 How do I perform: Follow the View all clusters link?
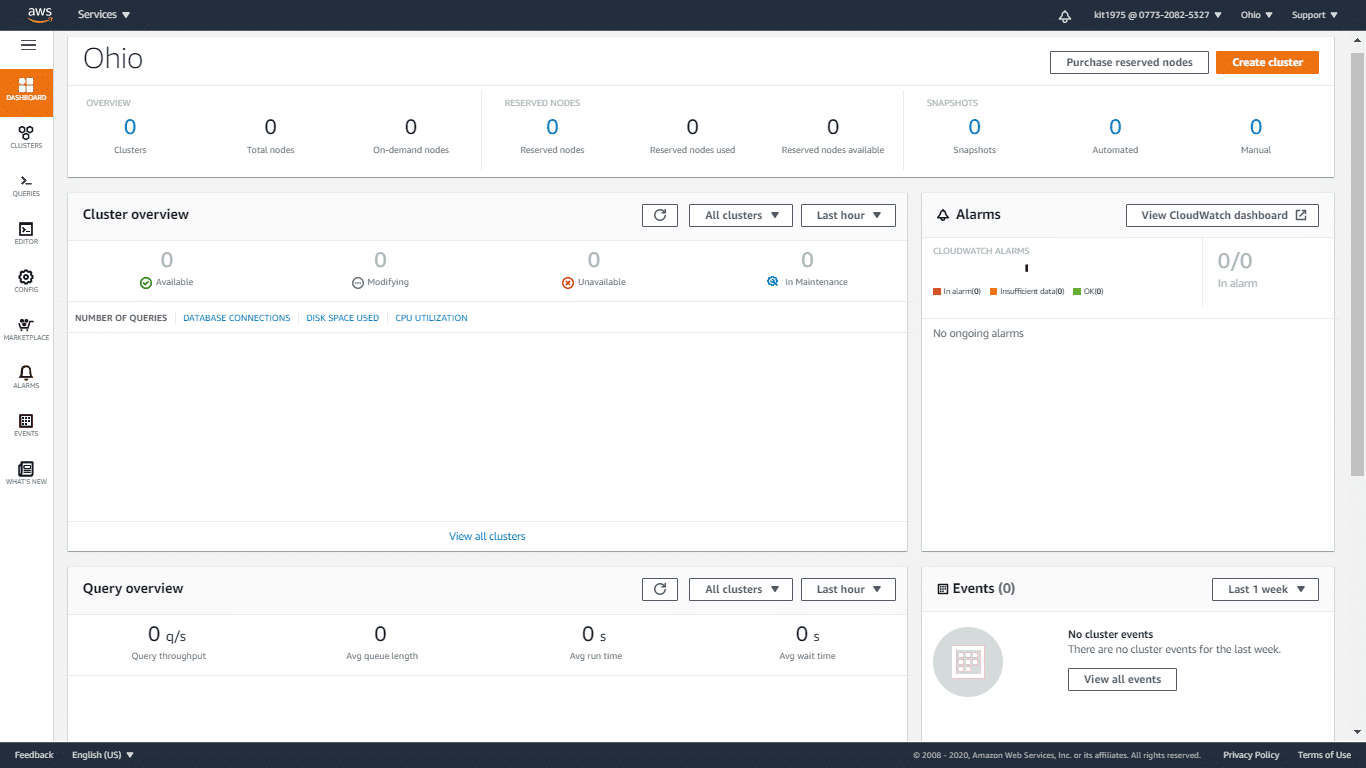pyautogui.click(x=487, y=536)
